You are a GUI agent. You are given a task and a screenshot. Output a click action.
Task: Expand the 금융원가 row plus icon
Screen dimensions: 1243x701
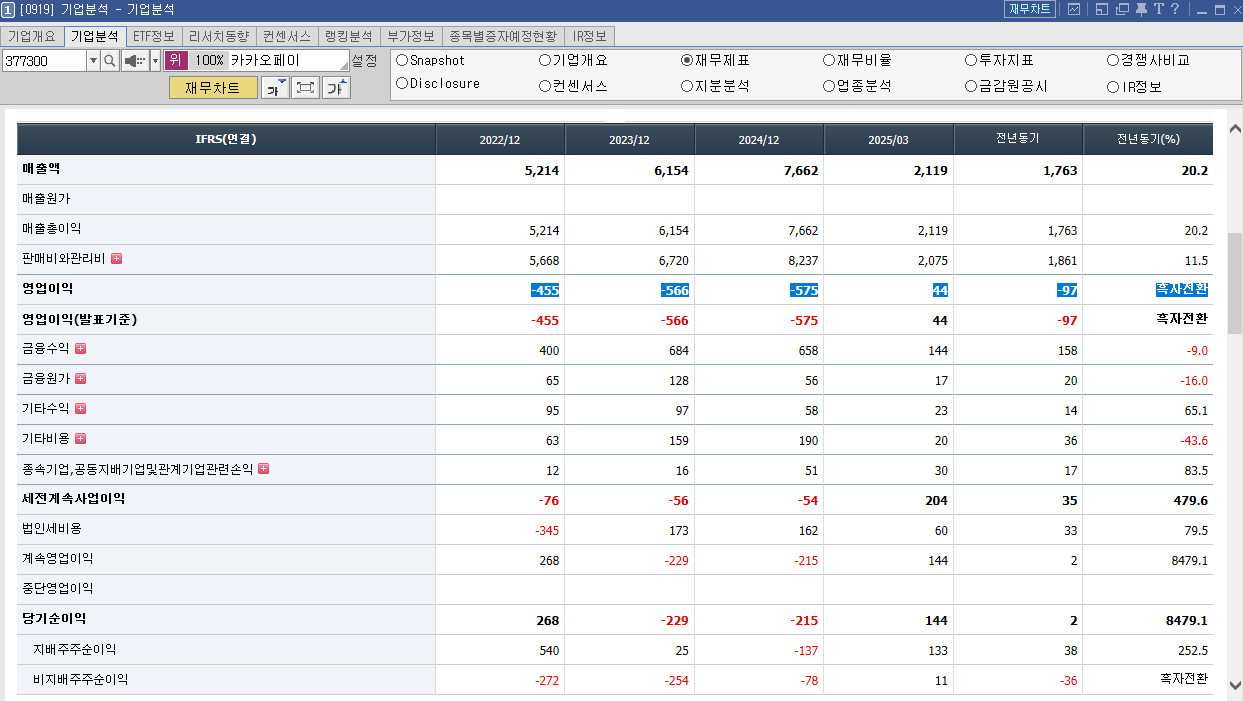[x=81, y=379]
